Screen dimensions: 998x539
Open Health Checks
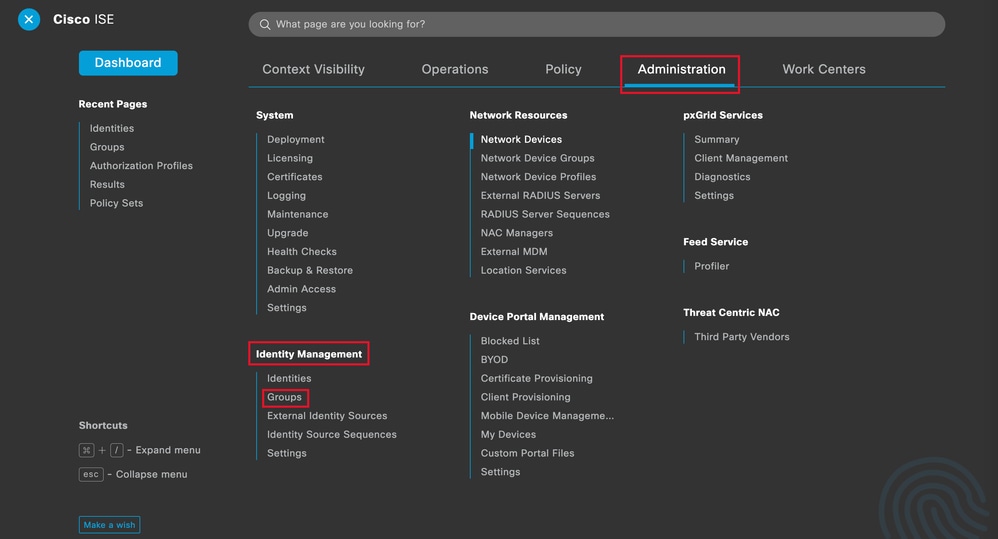302,251
